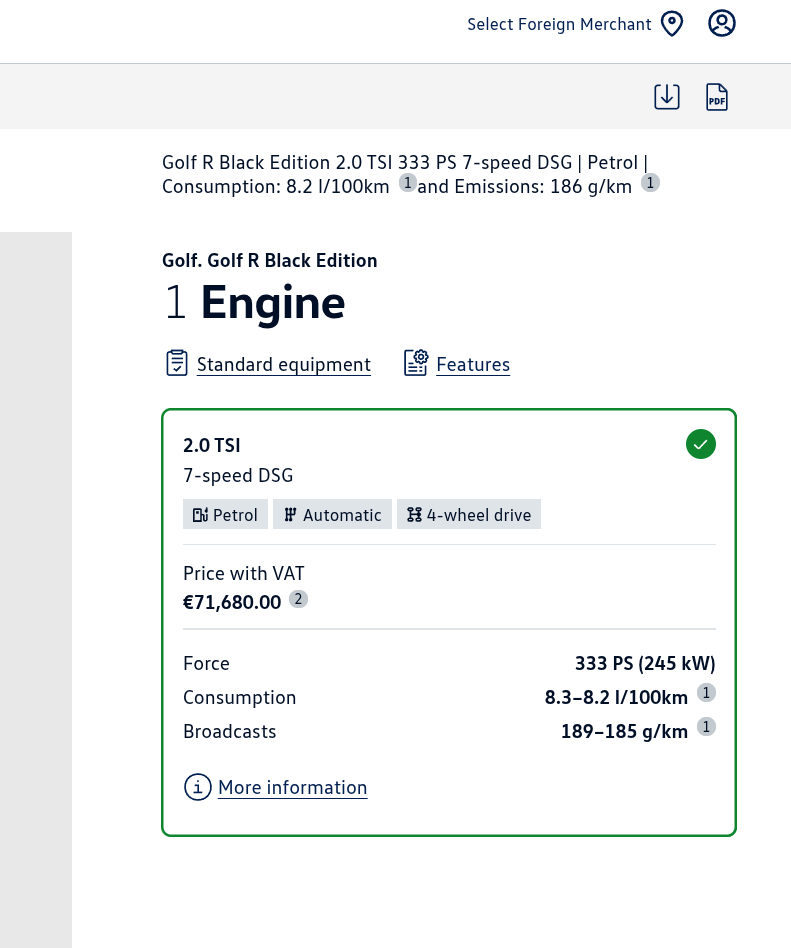Click the gearshift icon in the Automatic tag

pos(290,515)
